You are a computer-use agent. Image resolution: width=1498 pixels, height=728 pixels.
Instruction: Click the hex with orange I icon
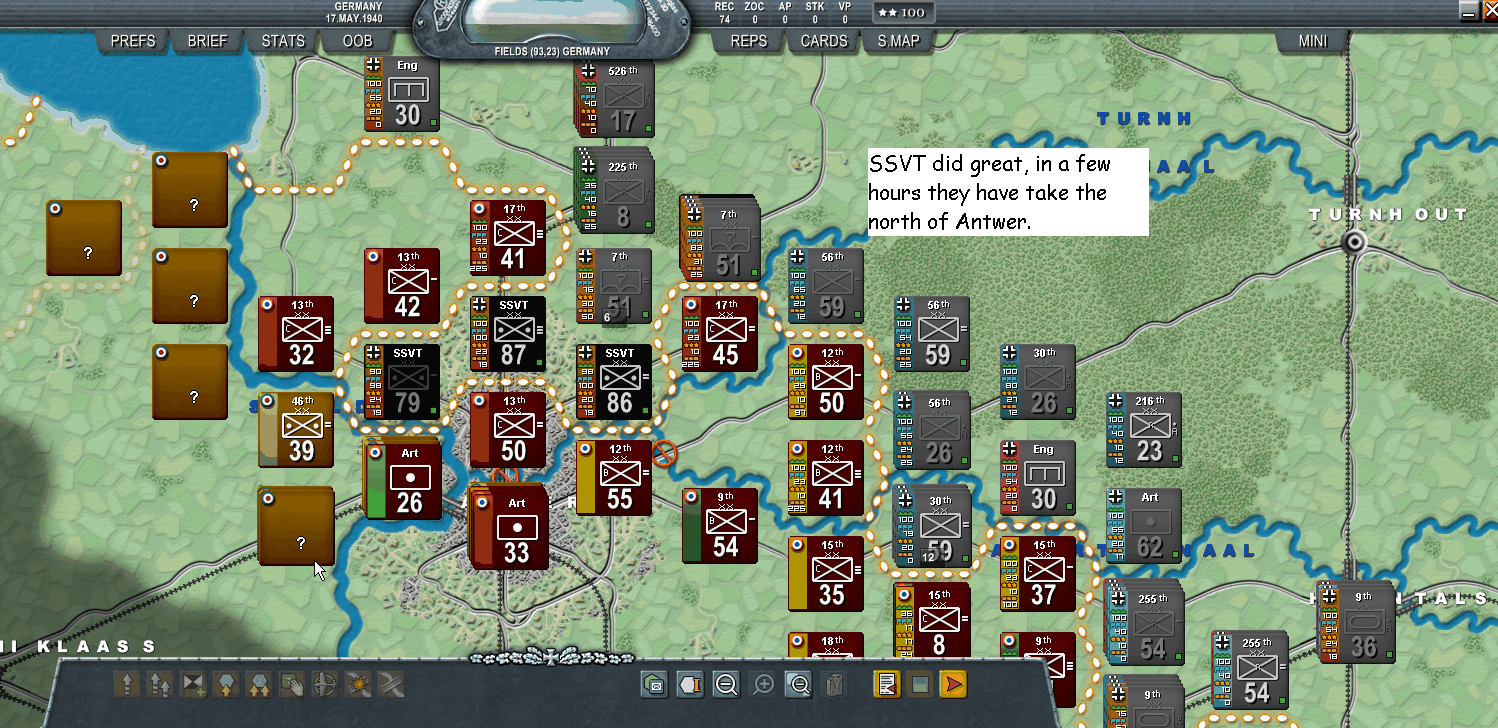point(690,685)
